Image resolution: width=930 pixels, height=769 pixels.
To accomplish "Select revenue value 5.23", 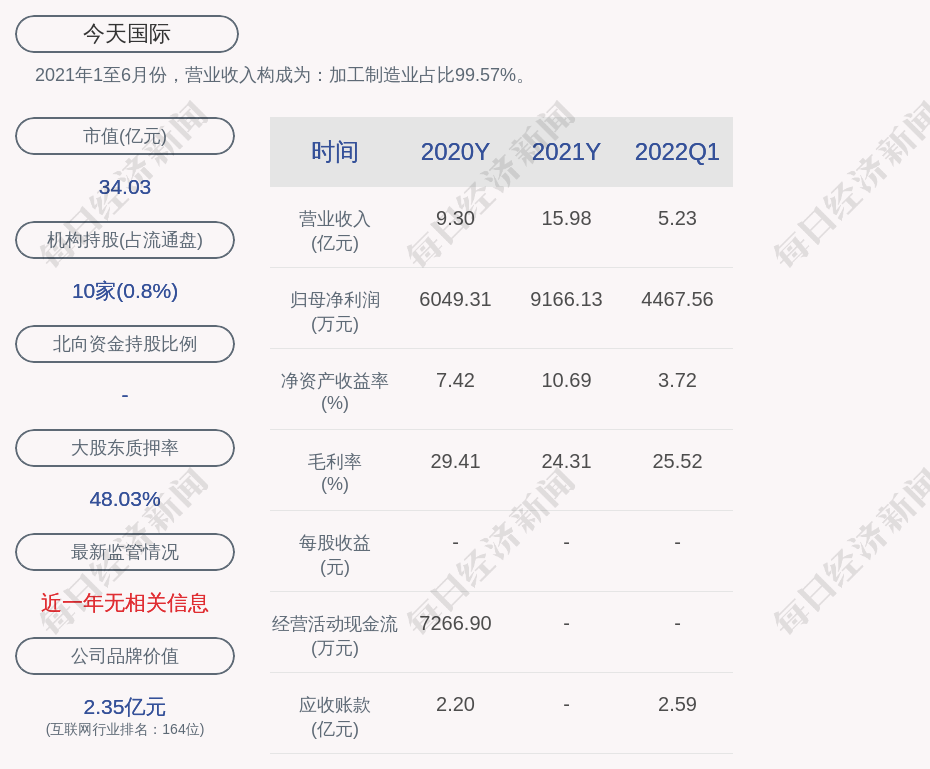I will pos(677,218).
